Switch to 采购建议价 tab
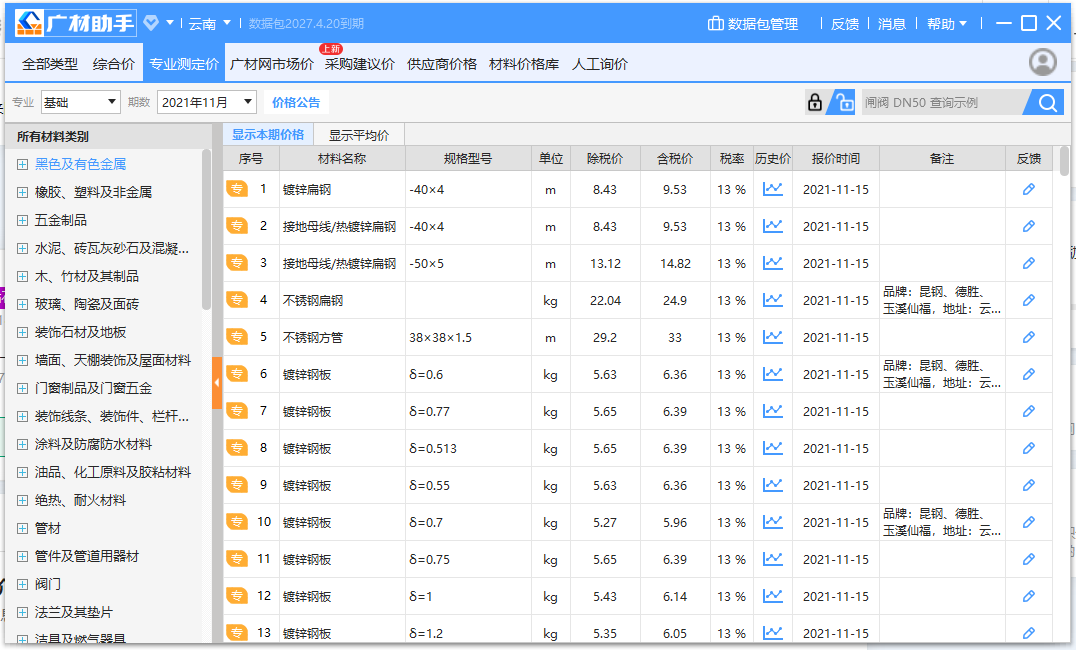Screen dimensions: 1076x650 point(360,64)
